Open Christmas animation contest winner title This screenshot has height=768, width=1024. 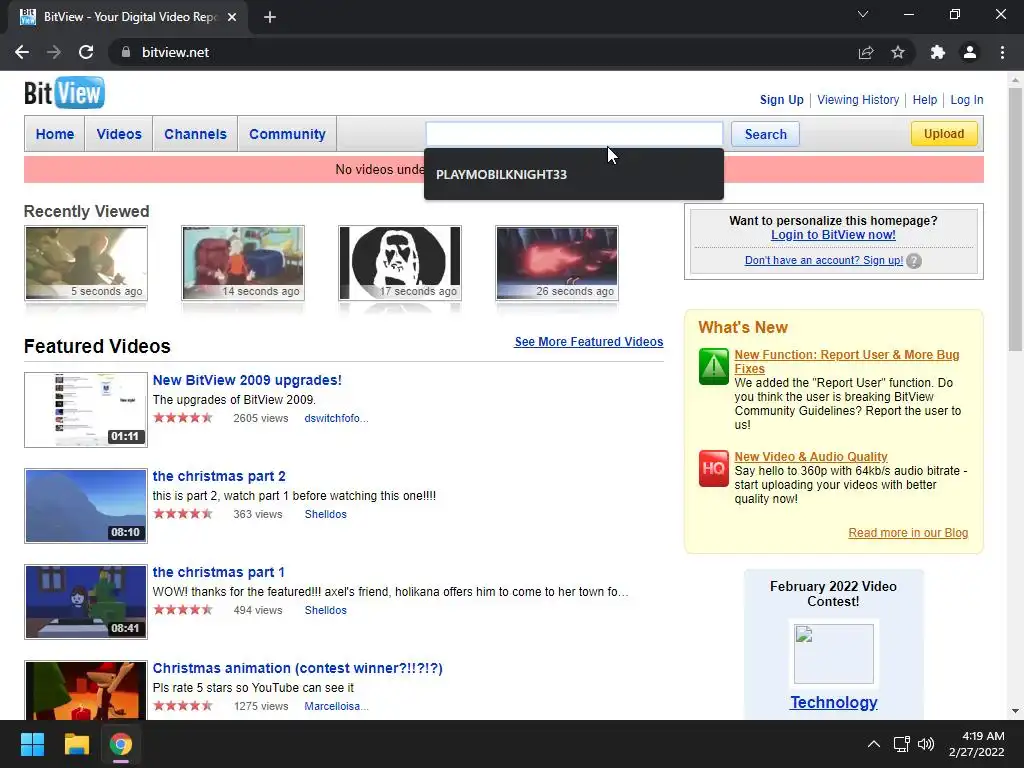tap(297, 668)
